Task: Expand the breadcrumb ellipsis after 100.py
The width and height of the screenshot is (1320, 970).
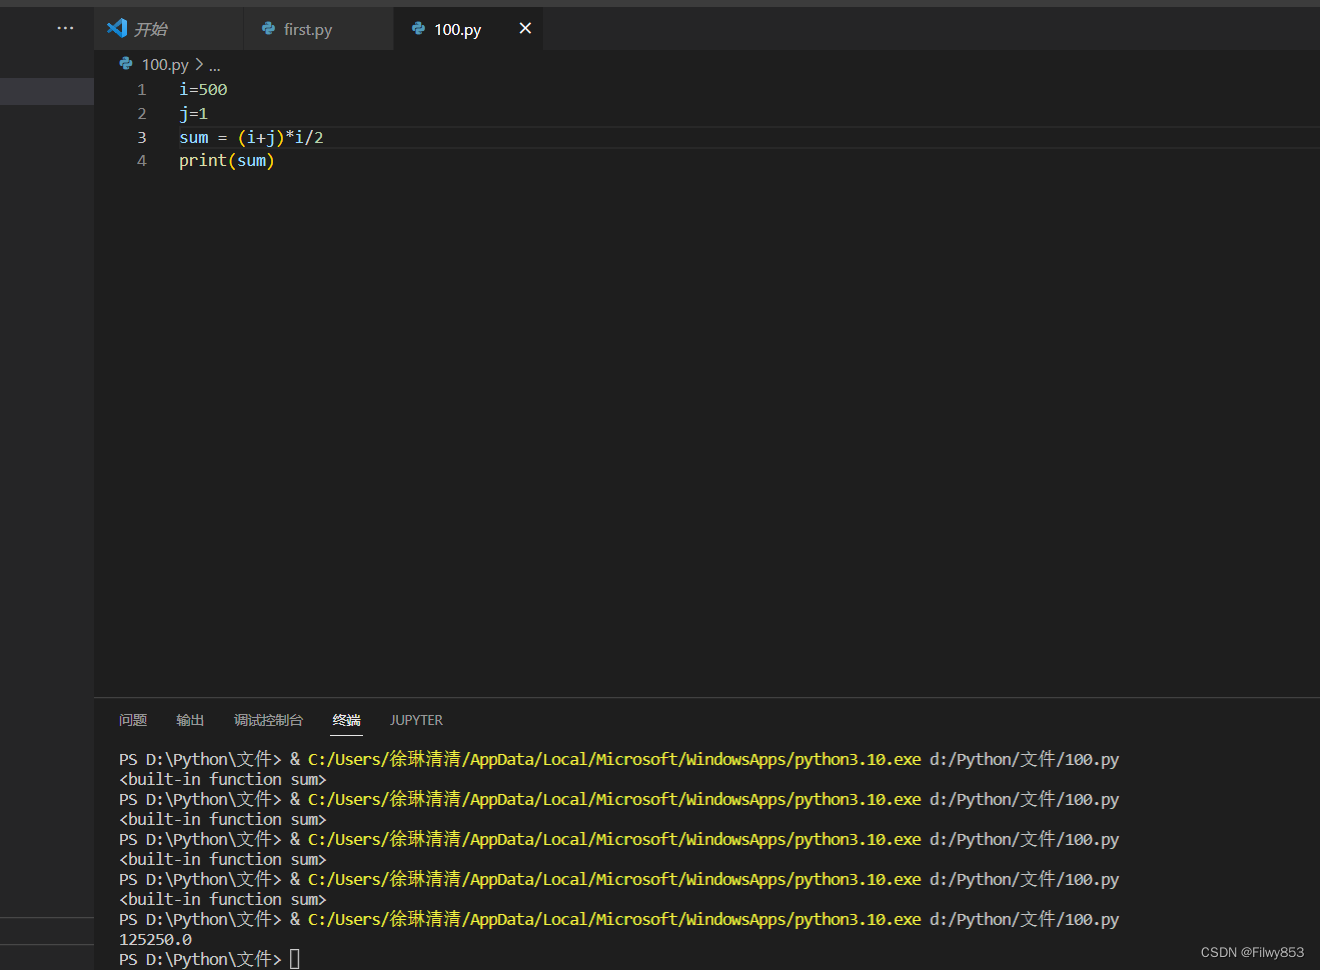Action: (214, 65)
